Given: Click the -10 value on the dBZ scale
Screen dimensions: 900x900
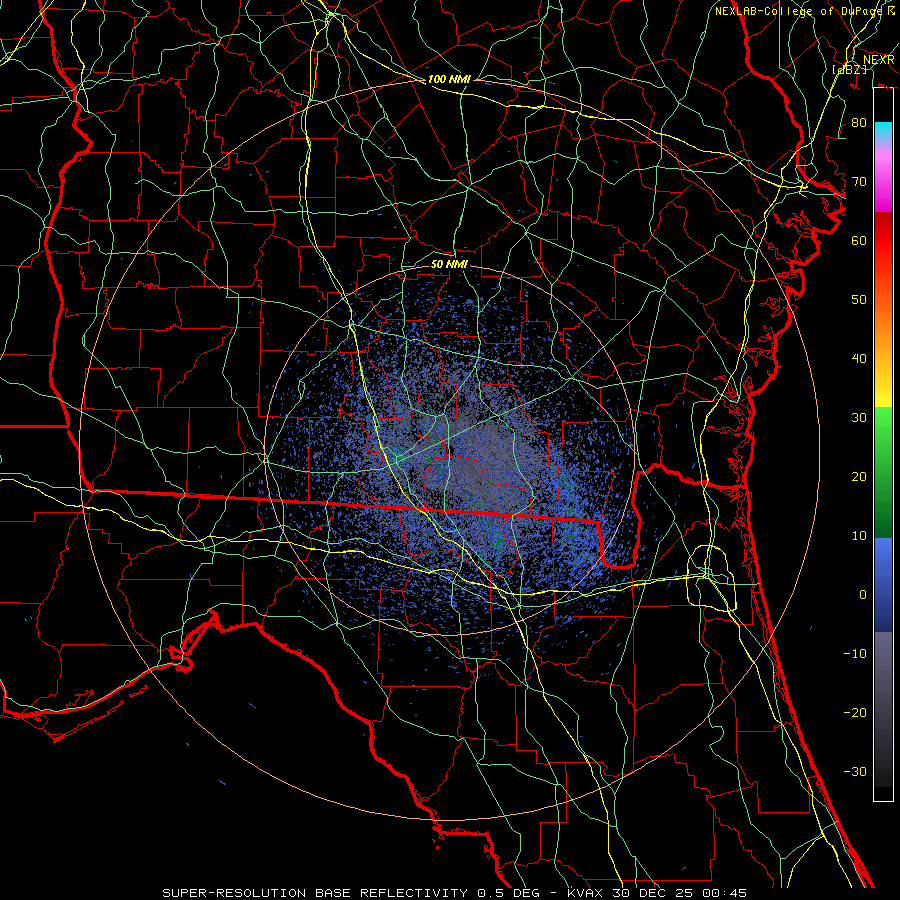Looking at the screenshot, I should tap(855, 654).
